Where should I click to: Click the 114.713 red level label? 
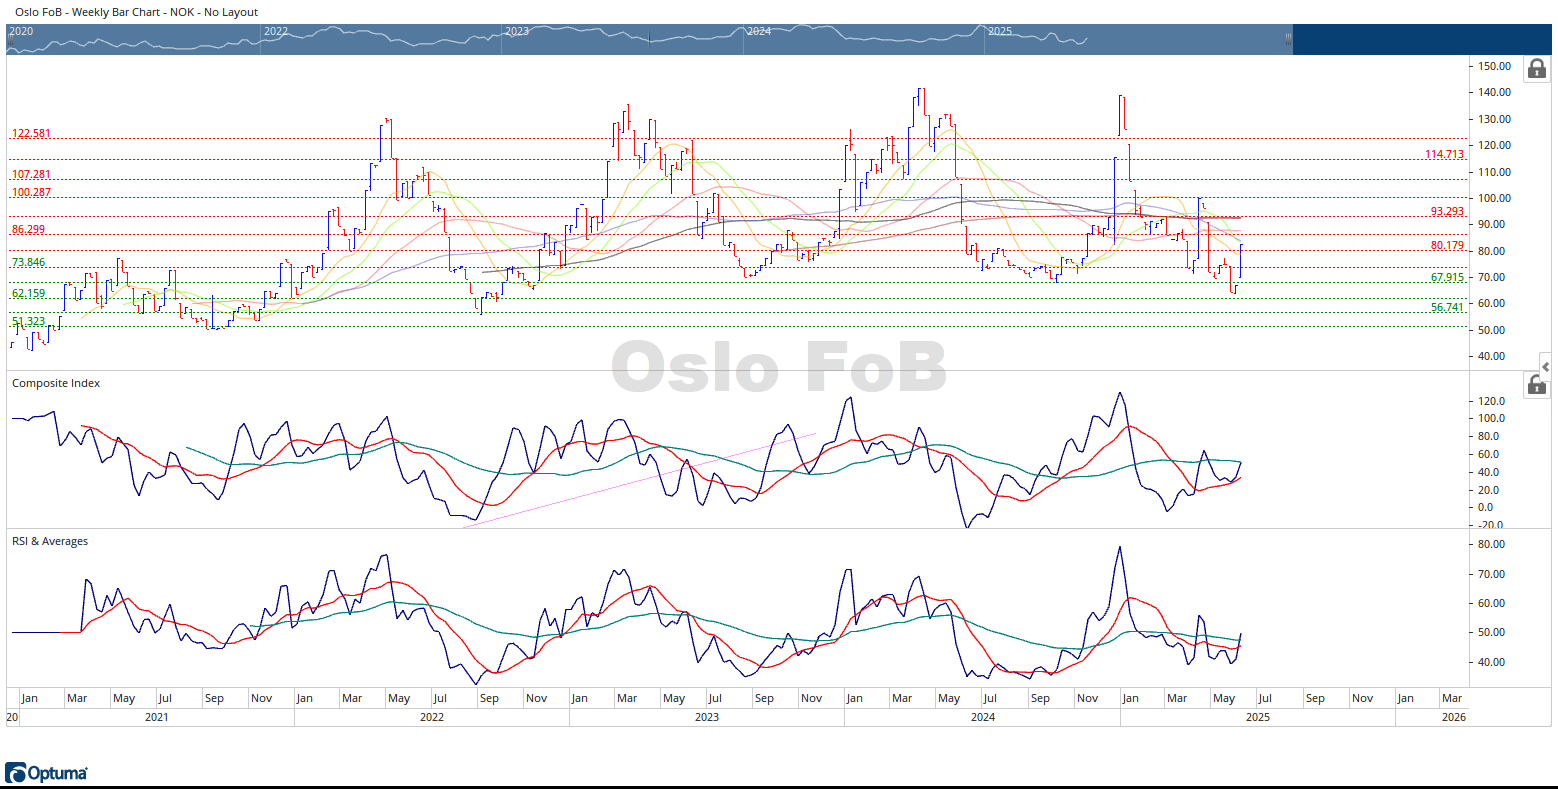[1446, 155]
